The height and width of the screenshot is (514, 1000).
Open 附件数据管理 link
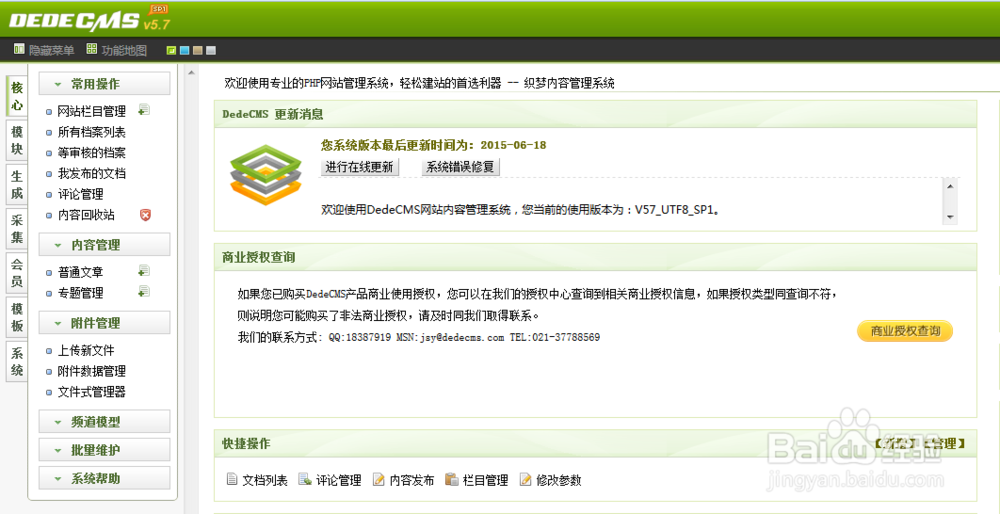[92, 371]
